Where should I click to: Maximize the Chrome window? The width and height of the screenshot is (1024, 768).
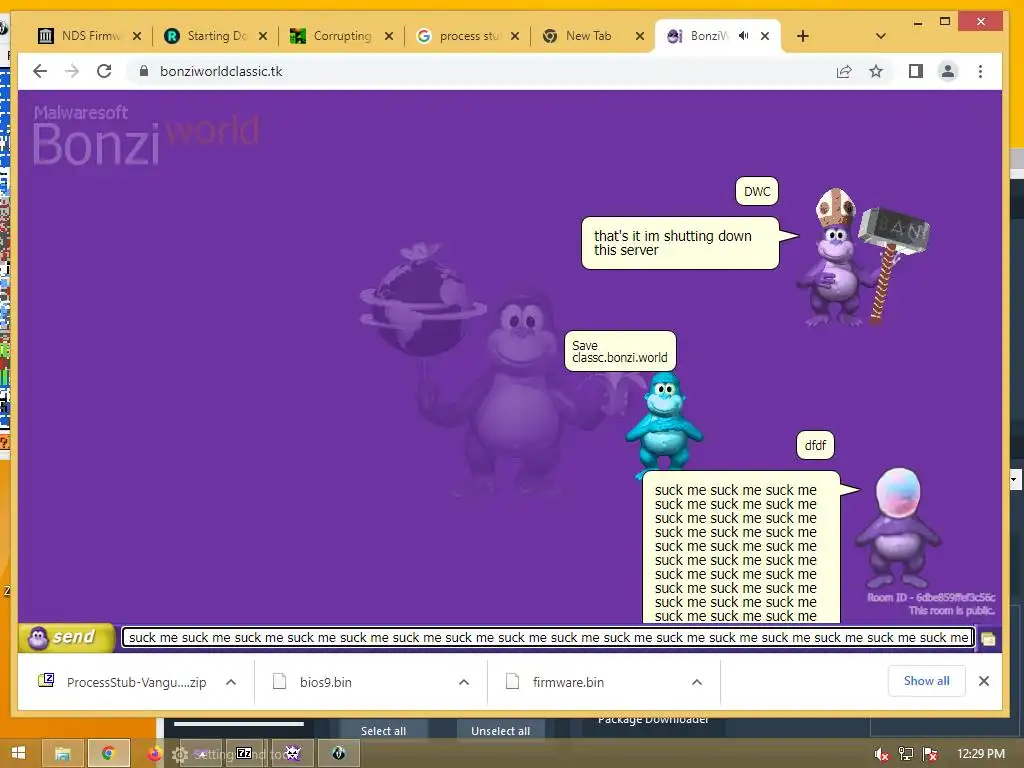tap(944, 22)
